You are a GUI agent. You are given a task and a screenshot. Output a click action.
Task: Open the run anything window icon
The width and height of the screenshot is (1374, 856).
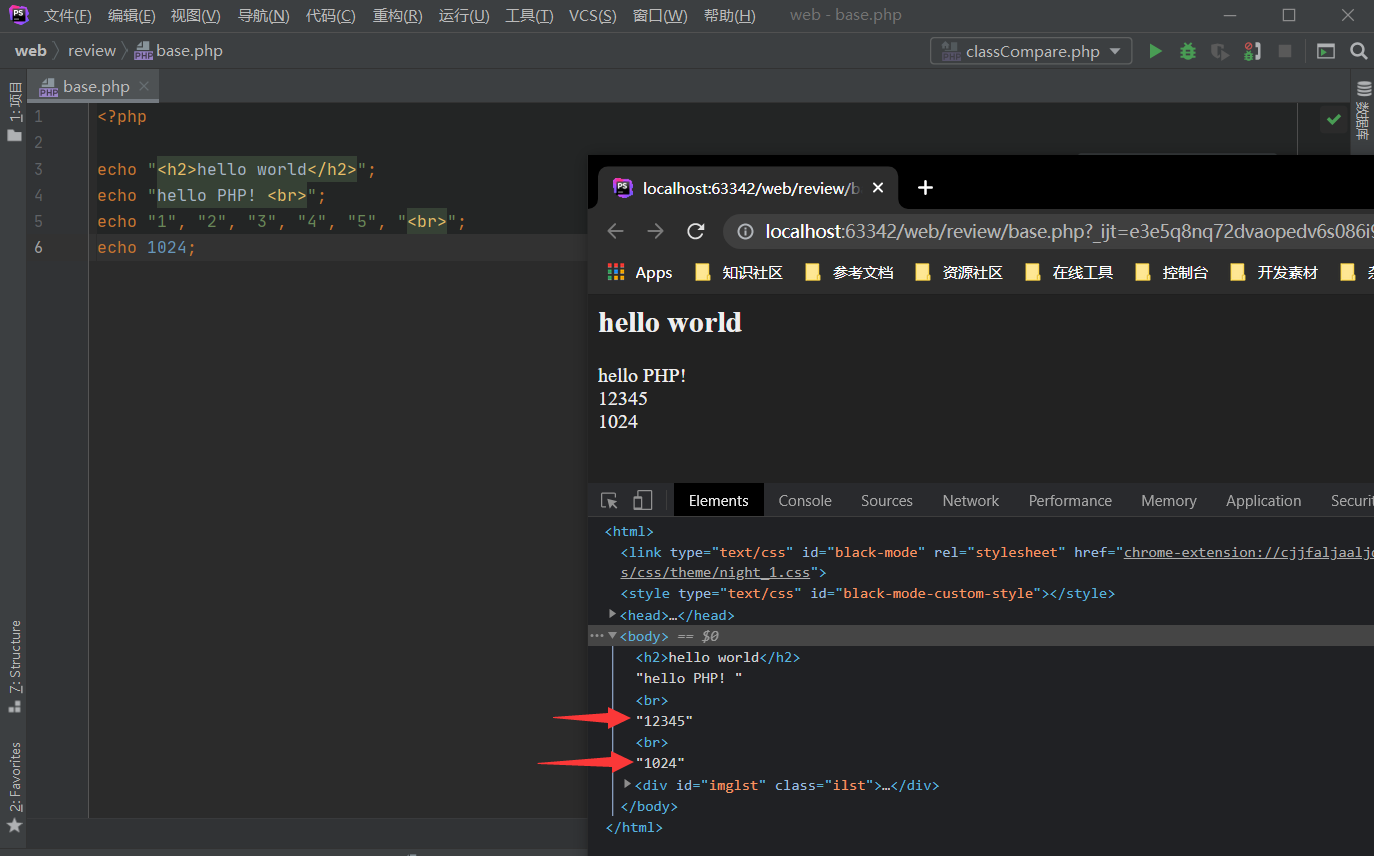[x=1326, y=51]
